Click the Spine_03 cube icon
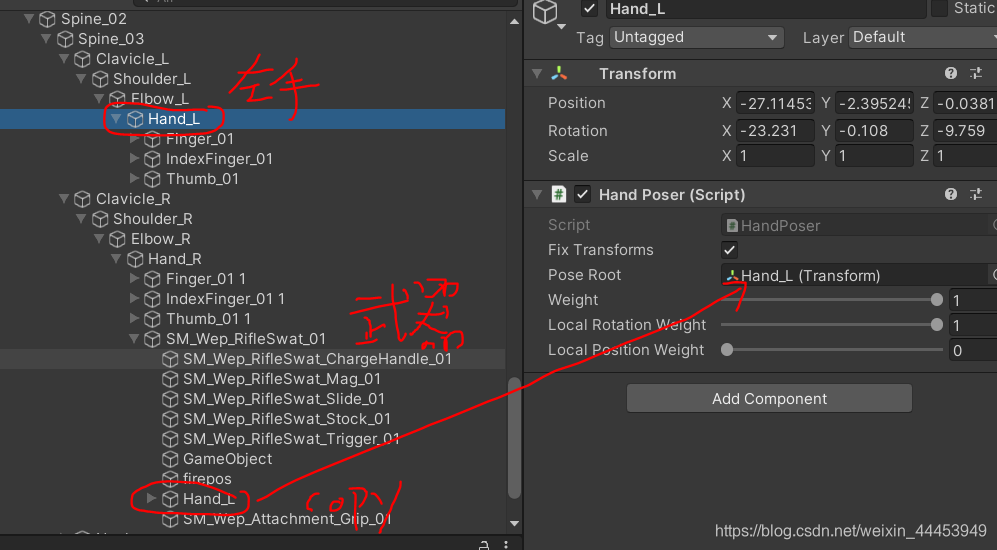Image resolution: width=997 pixels, height=550 pixels. point(65,39)
